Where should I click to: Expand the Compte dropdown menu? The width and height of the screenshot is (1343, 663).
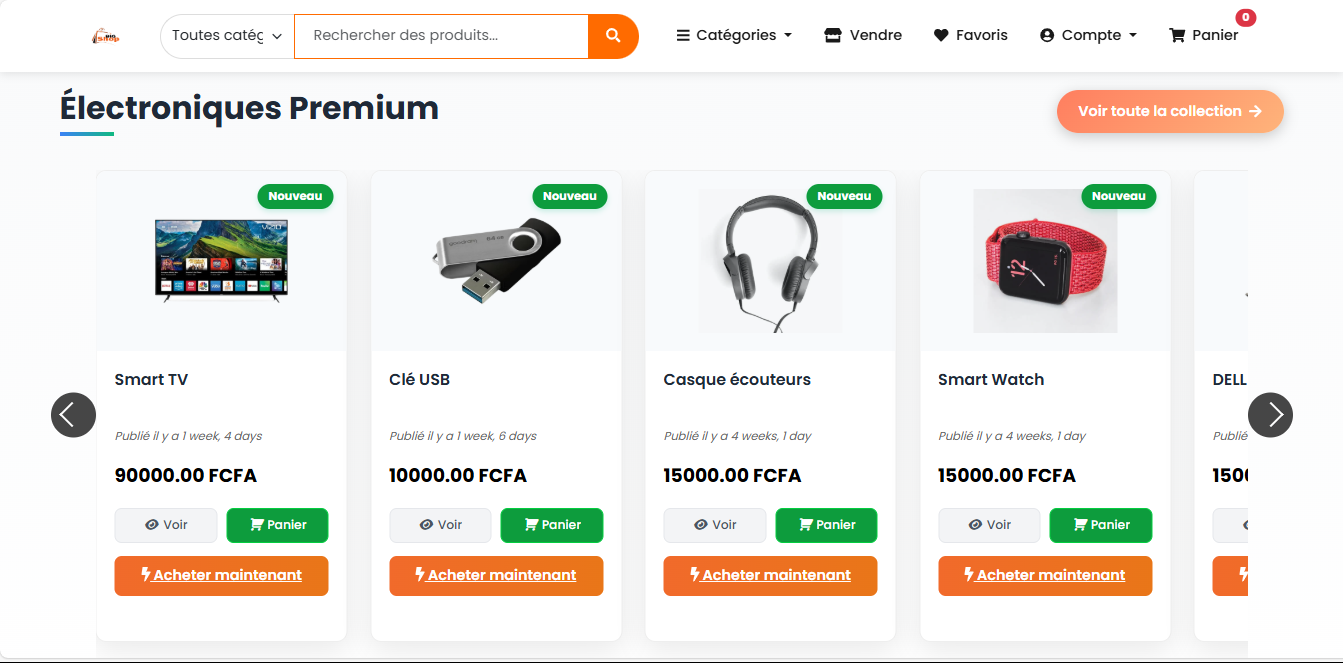1088,36
